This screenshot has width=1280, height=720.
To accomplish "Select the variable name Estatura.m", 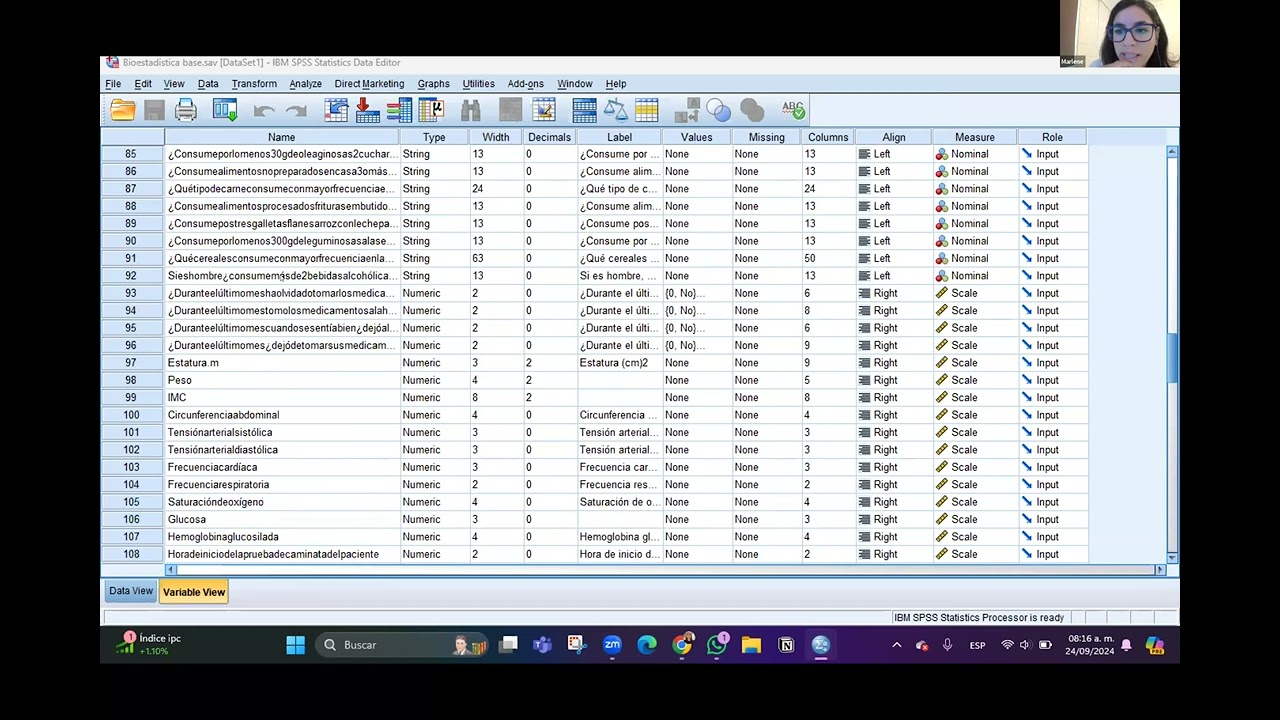I will (x=193, y=363).
